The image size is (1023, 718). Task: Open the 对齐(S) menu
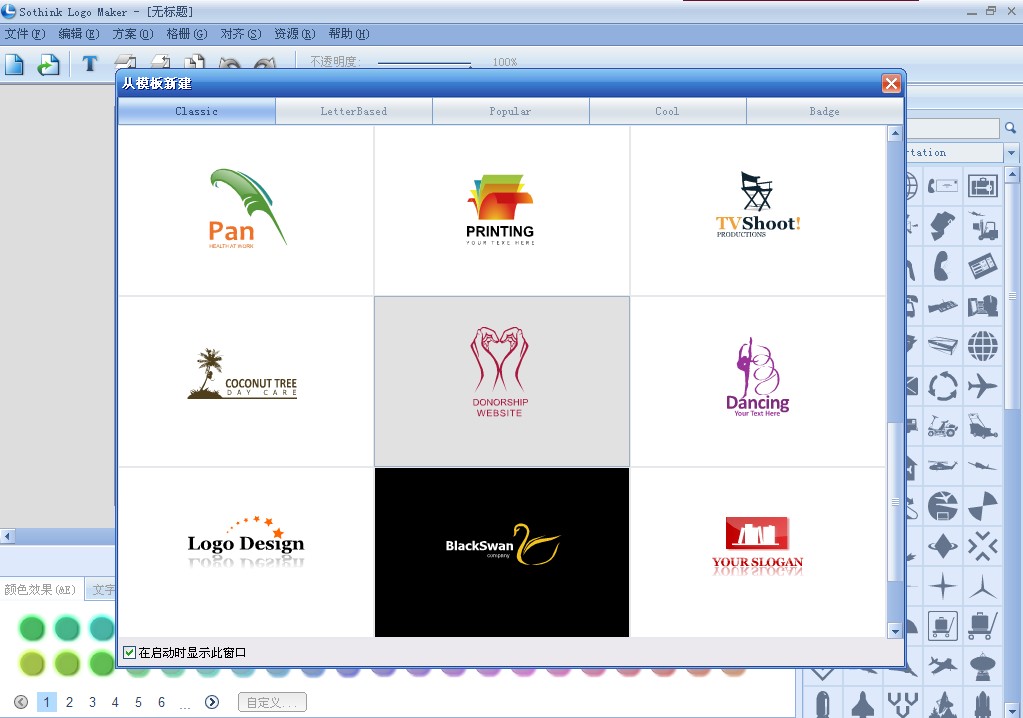tap(241, 34)
